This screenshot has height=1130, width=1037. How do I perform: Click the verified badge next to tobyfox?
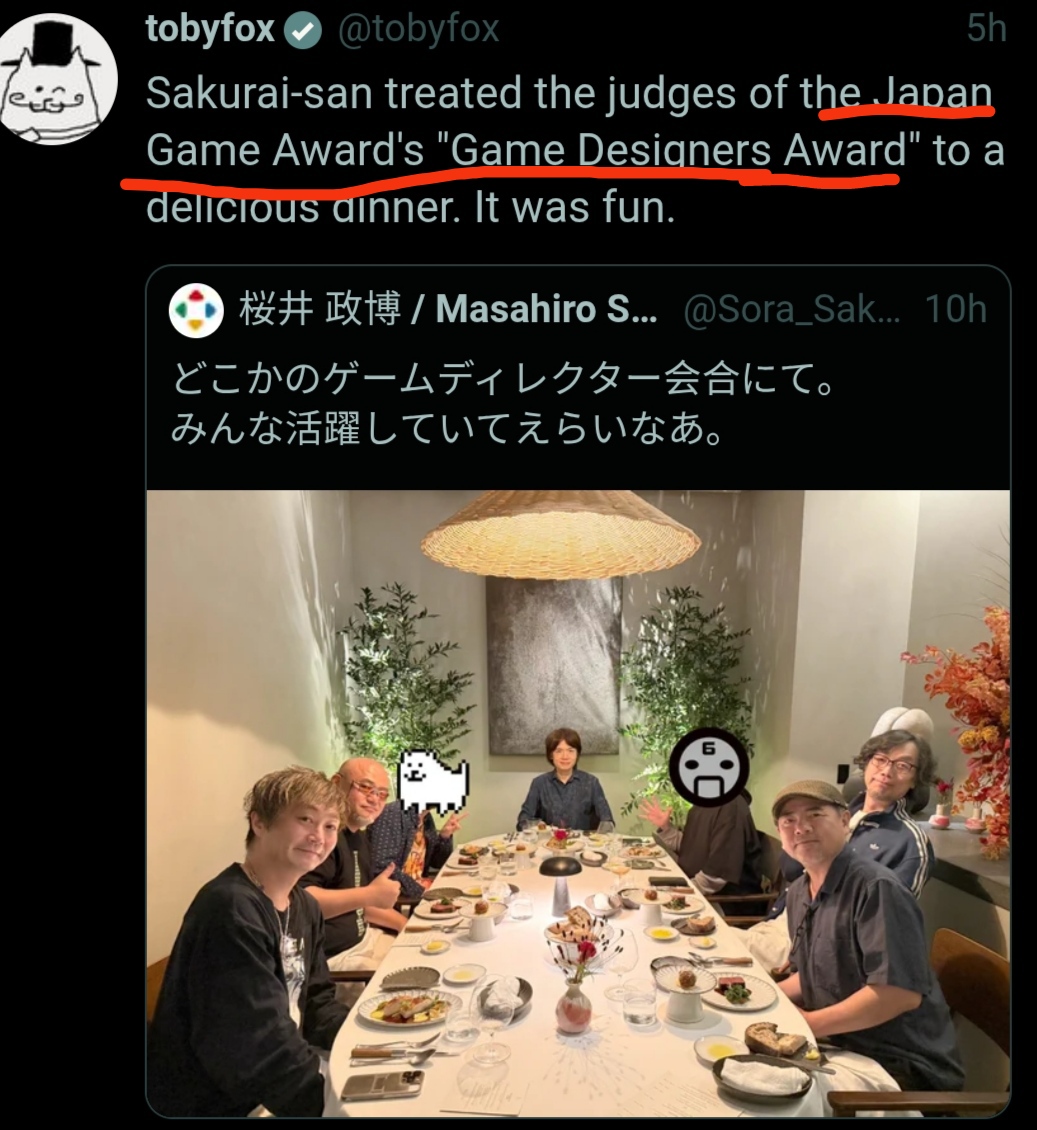tap(303, 32)
